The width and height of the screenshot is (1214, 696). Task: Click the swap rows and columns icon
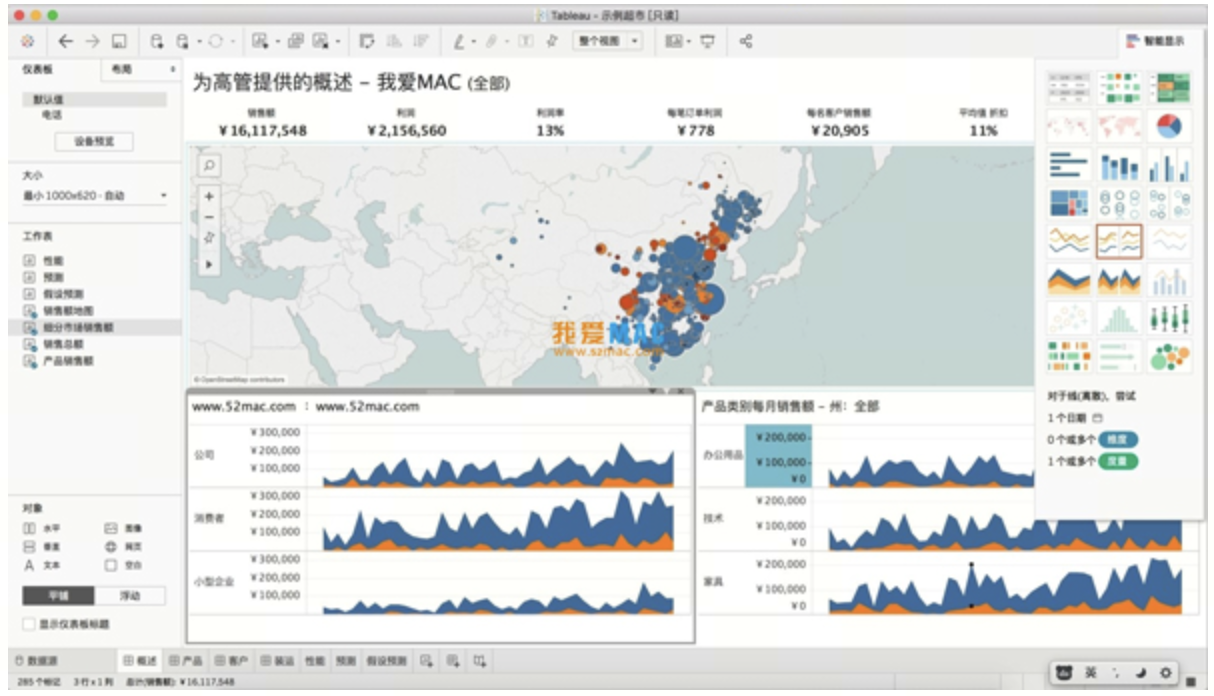click(x=366, y=41)
